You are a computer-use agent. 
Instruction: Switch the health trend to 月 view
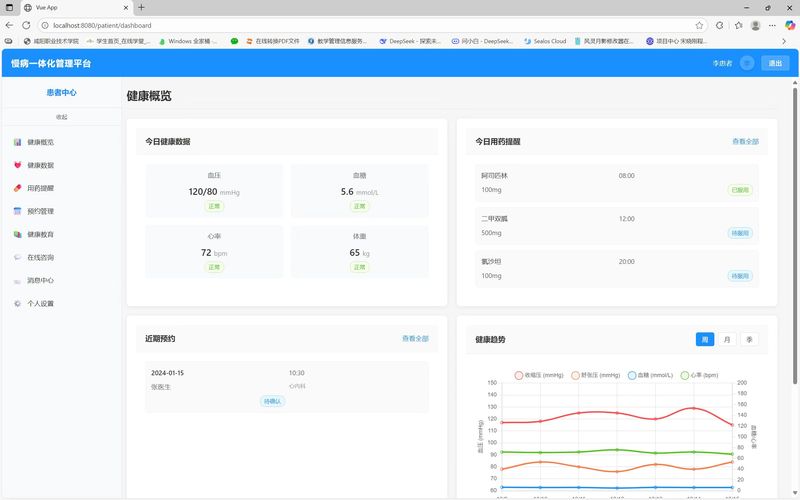point(727,340)
